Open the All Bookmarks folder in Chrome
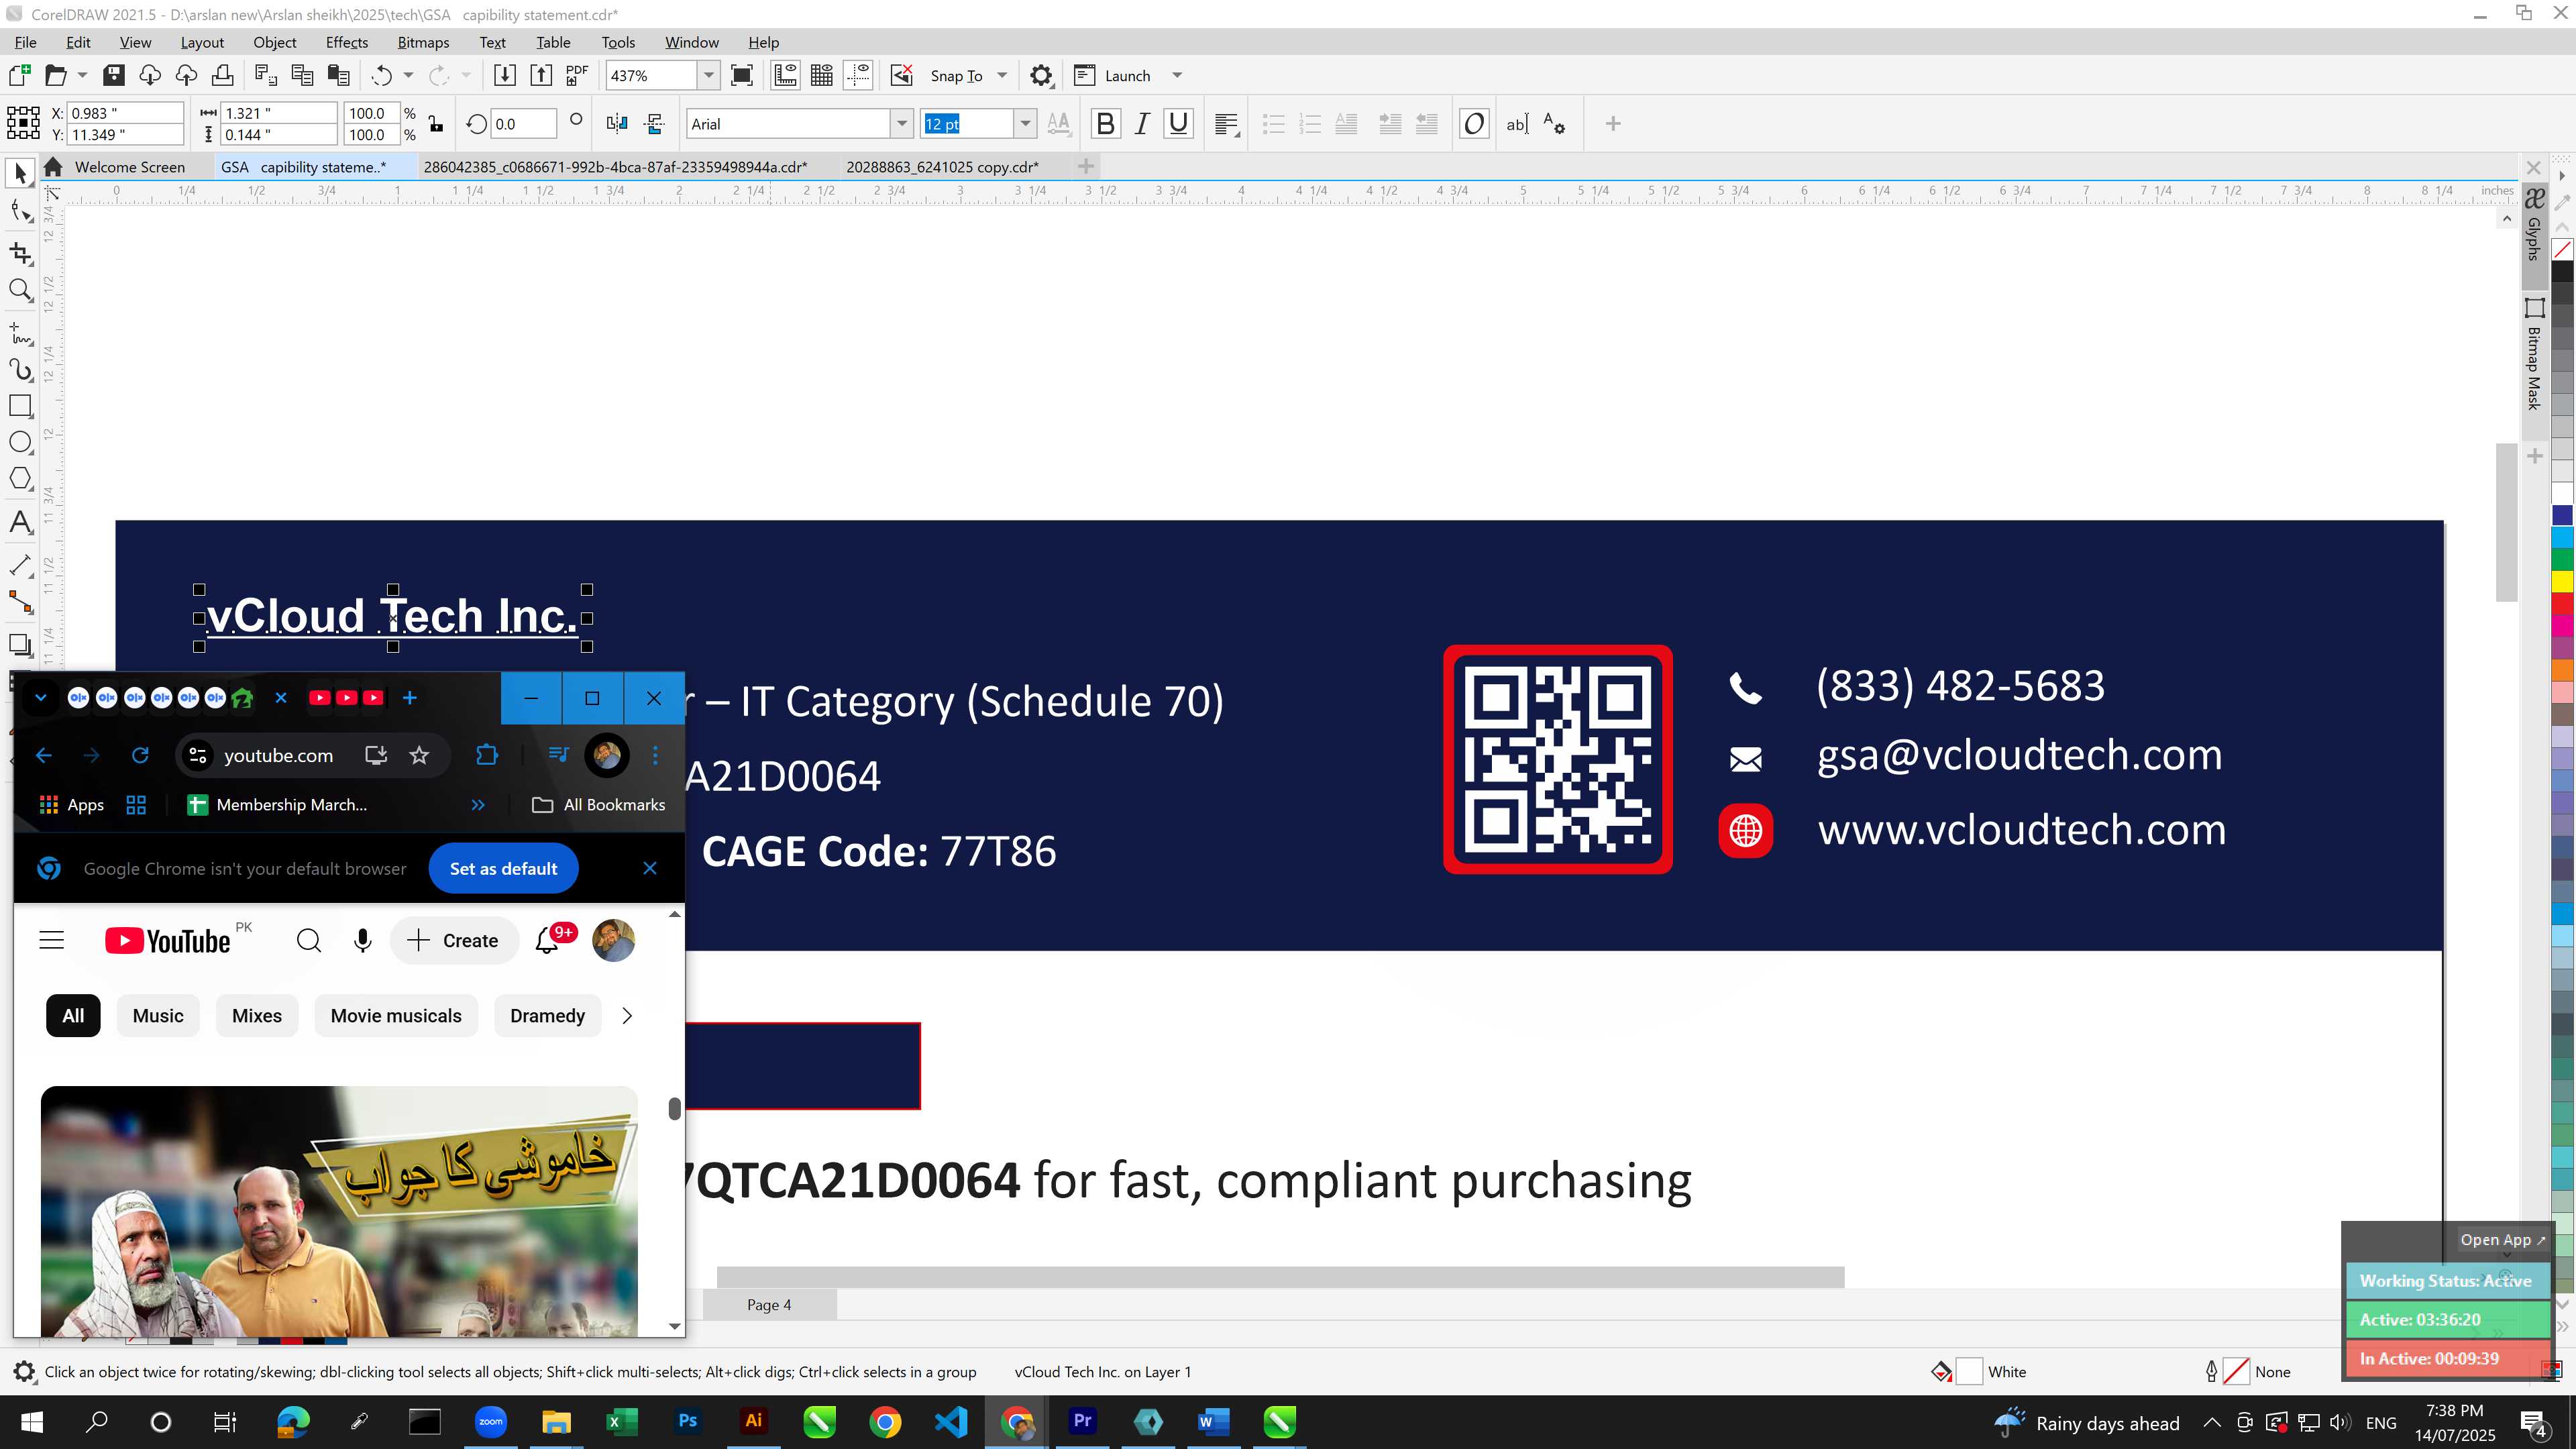Viewport: 2576px width, 1449px height. point(599,805)
